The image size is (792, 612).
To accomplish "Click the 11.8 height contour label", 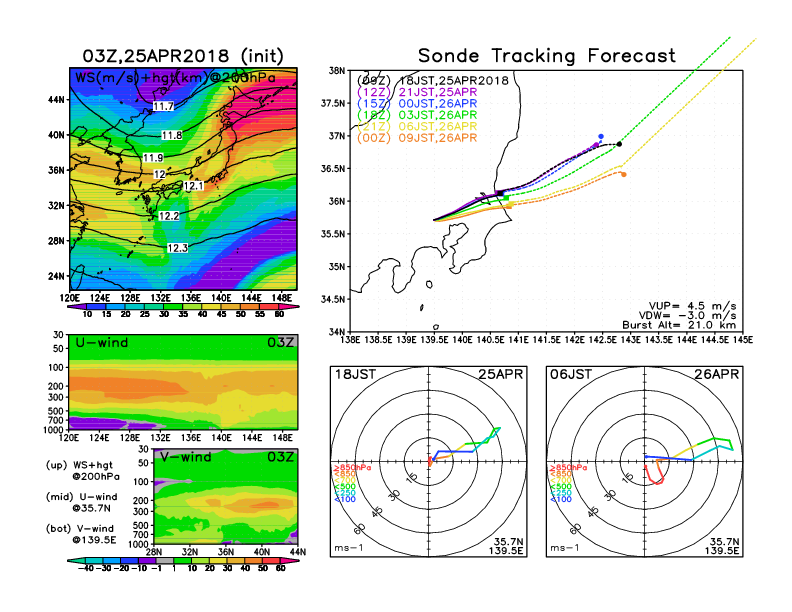I will pyautogui.click(x=172, y=135).
